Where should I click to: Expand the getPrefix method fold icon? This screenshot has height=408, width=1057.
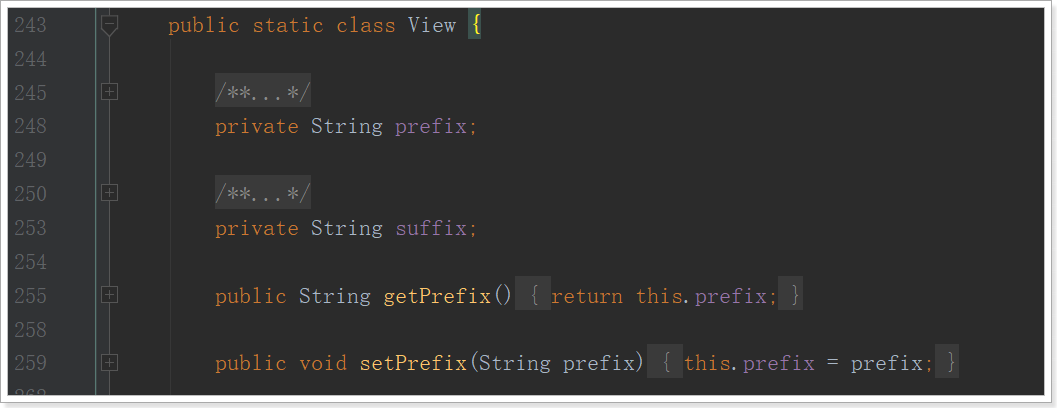point(109,295)
